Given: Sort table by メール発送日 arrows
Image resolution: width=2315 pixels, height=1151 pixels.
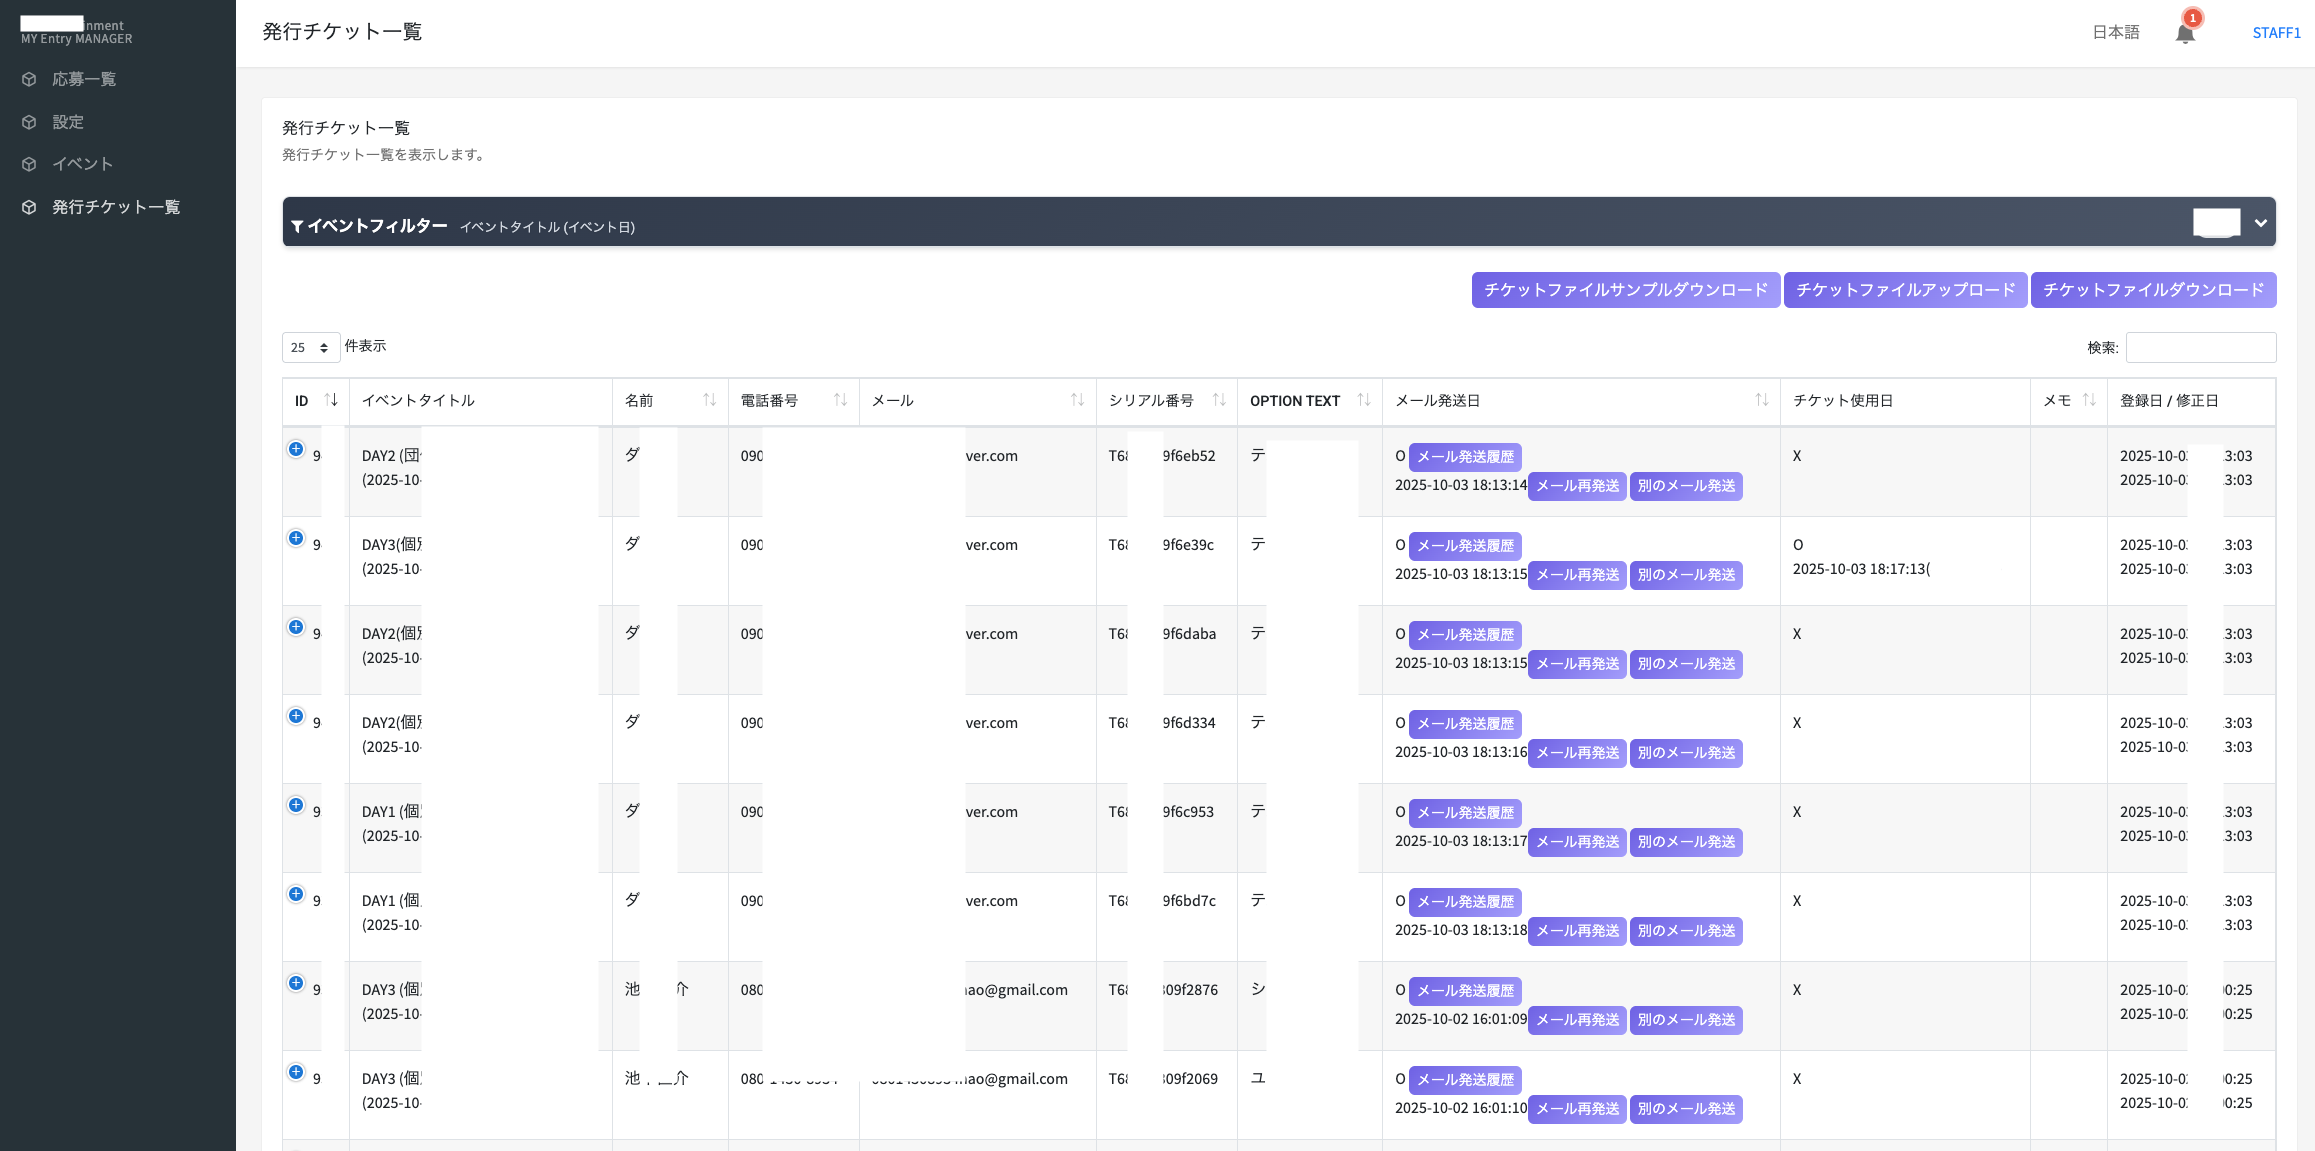Looking at the screenshot, I should [x=1761, y=400].
